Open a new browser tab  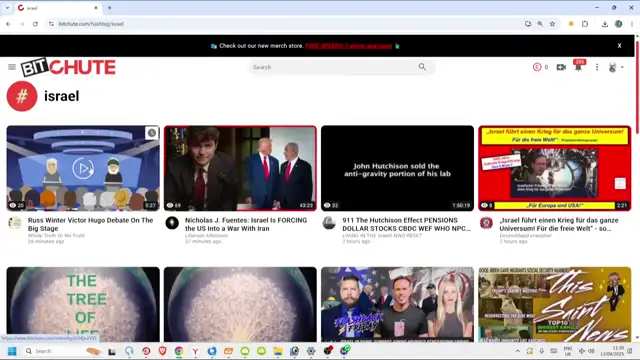tap(109, 8)
